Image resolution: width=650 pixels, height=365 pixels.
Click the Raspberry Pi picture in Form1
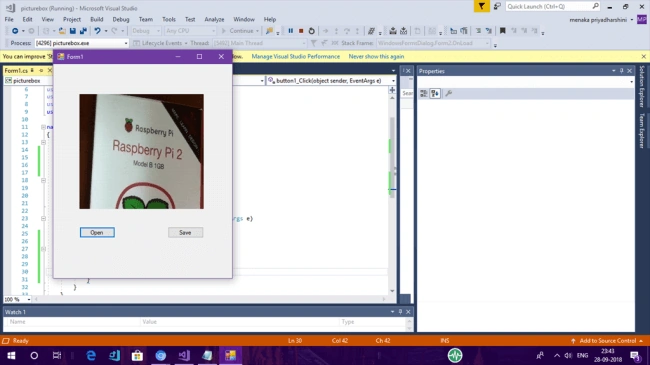141,151
